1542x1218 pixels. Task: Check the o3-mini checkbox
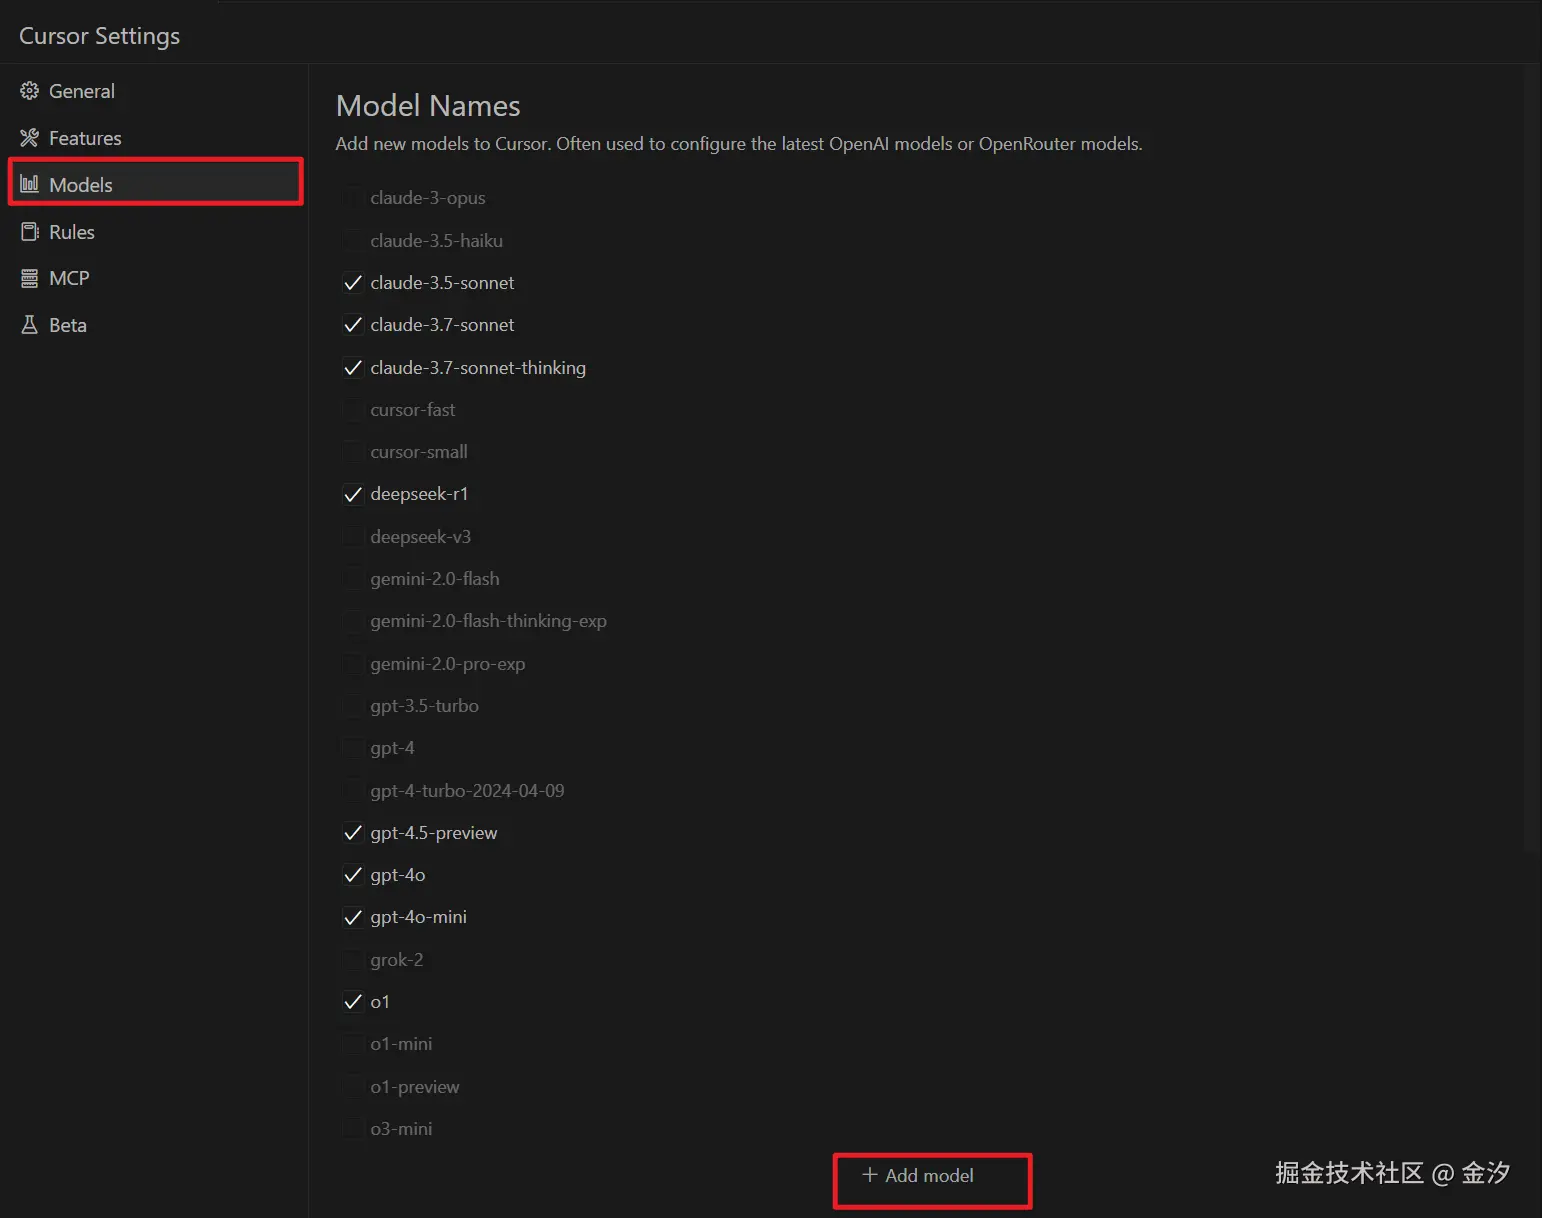pos(353,1129)
